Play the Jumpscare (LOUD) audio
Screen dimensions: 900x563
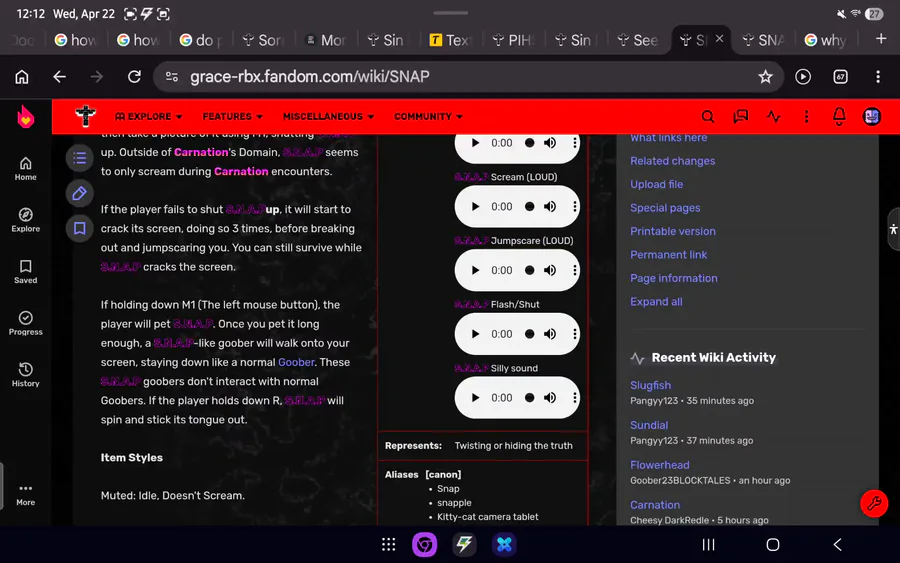[x=475, y=270]
